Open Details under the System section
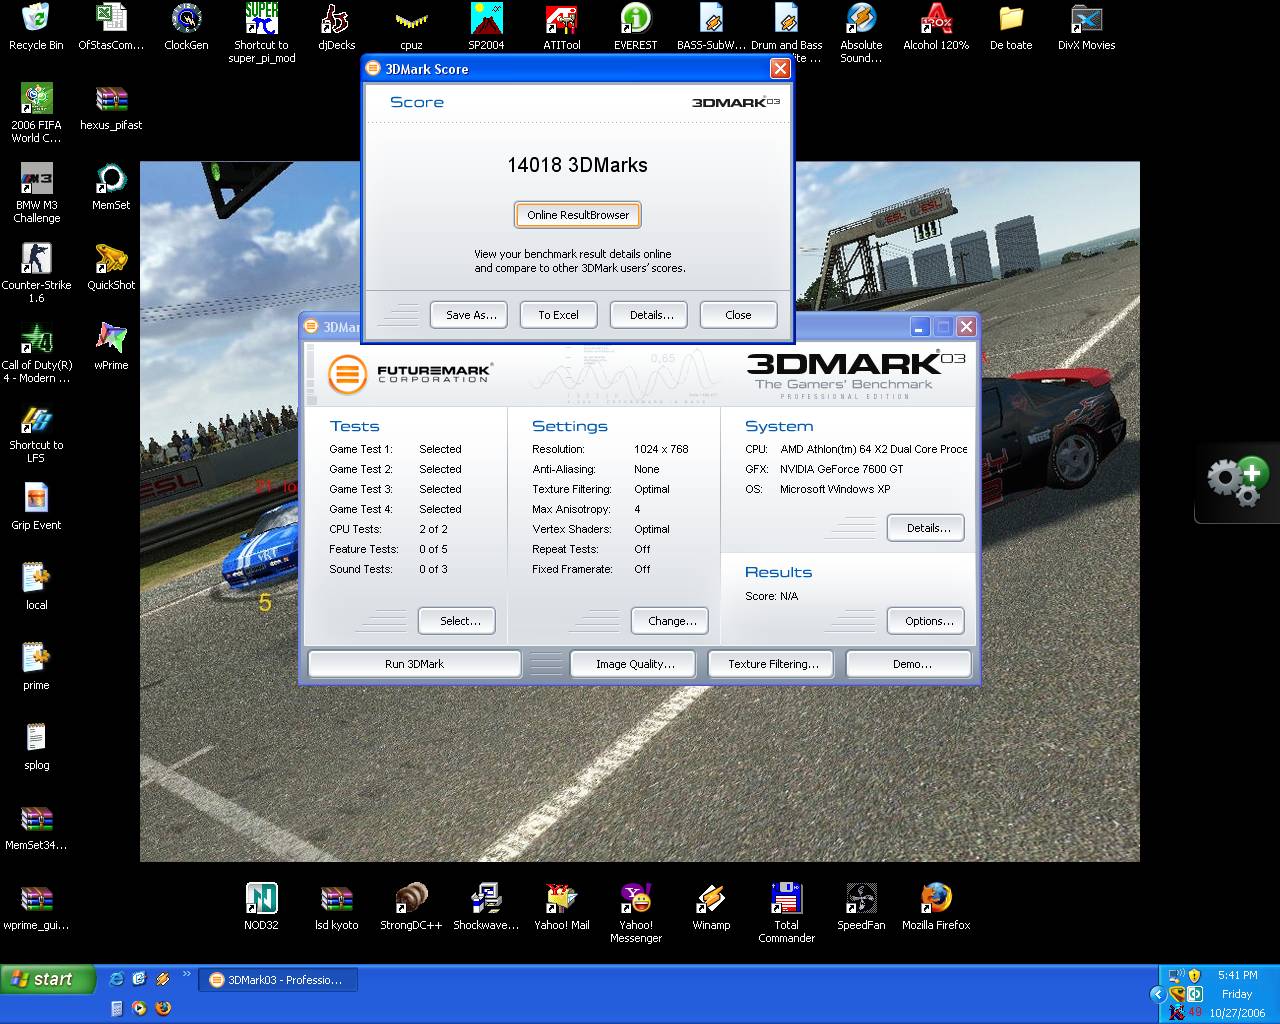The width and height of the screenshot is (1280, 1024). (928, 528)
